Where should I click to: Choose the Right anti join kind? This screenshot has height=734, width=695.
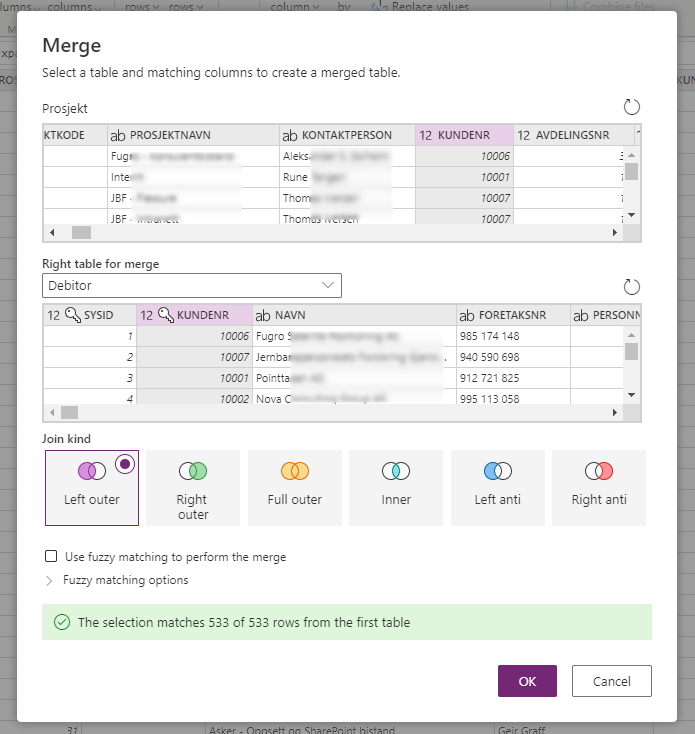(599, 488)
